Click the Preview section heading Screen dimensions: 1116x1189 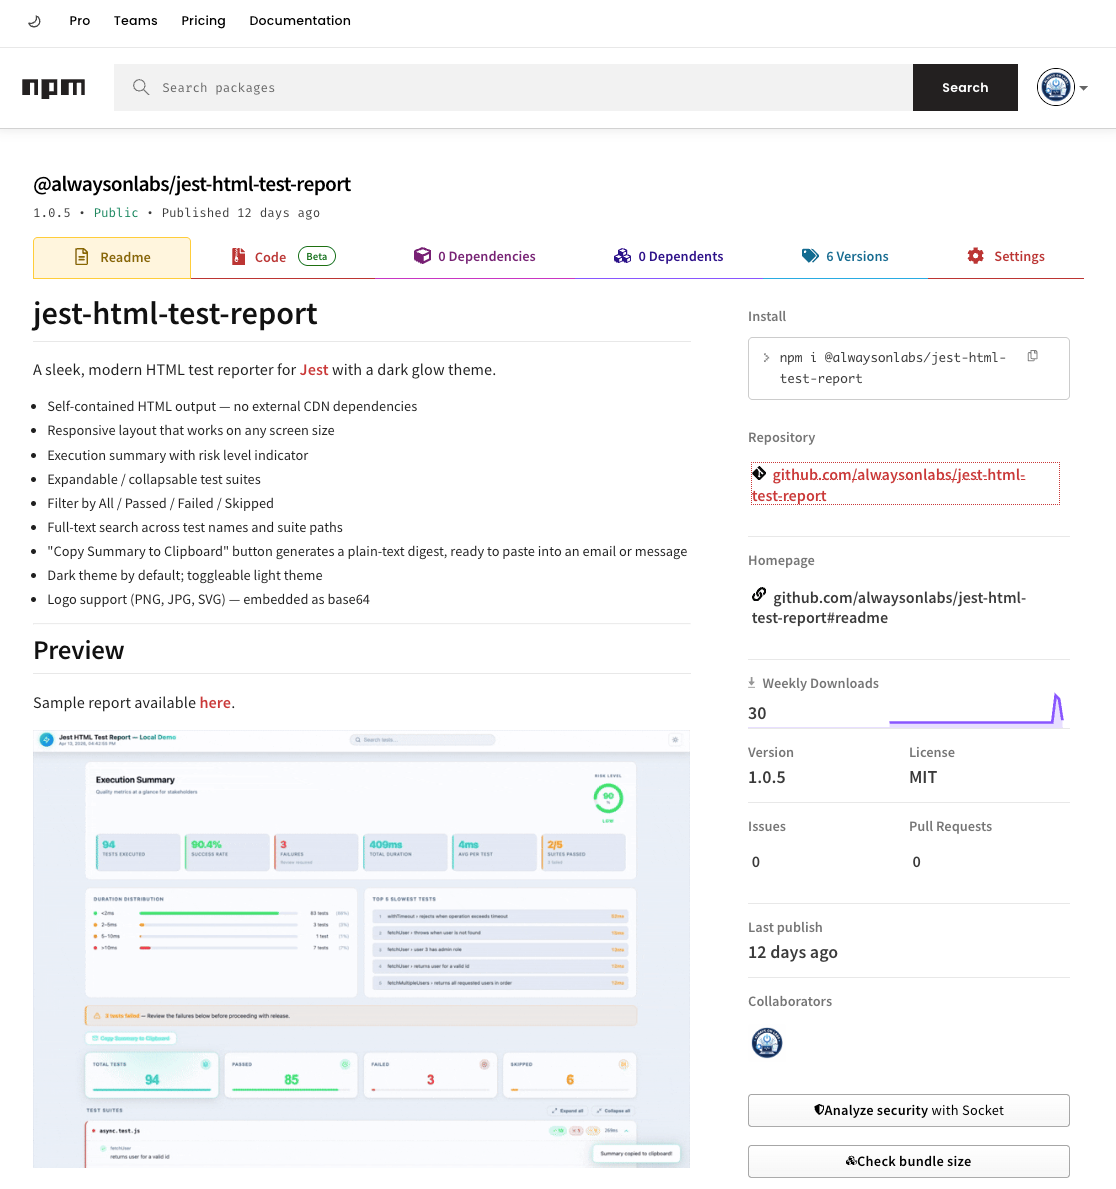tap(79, 651)
